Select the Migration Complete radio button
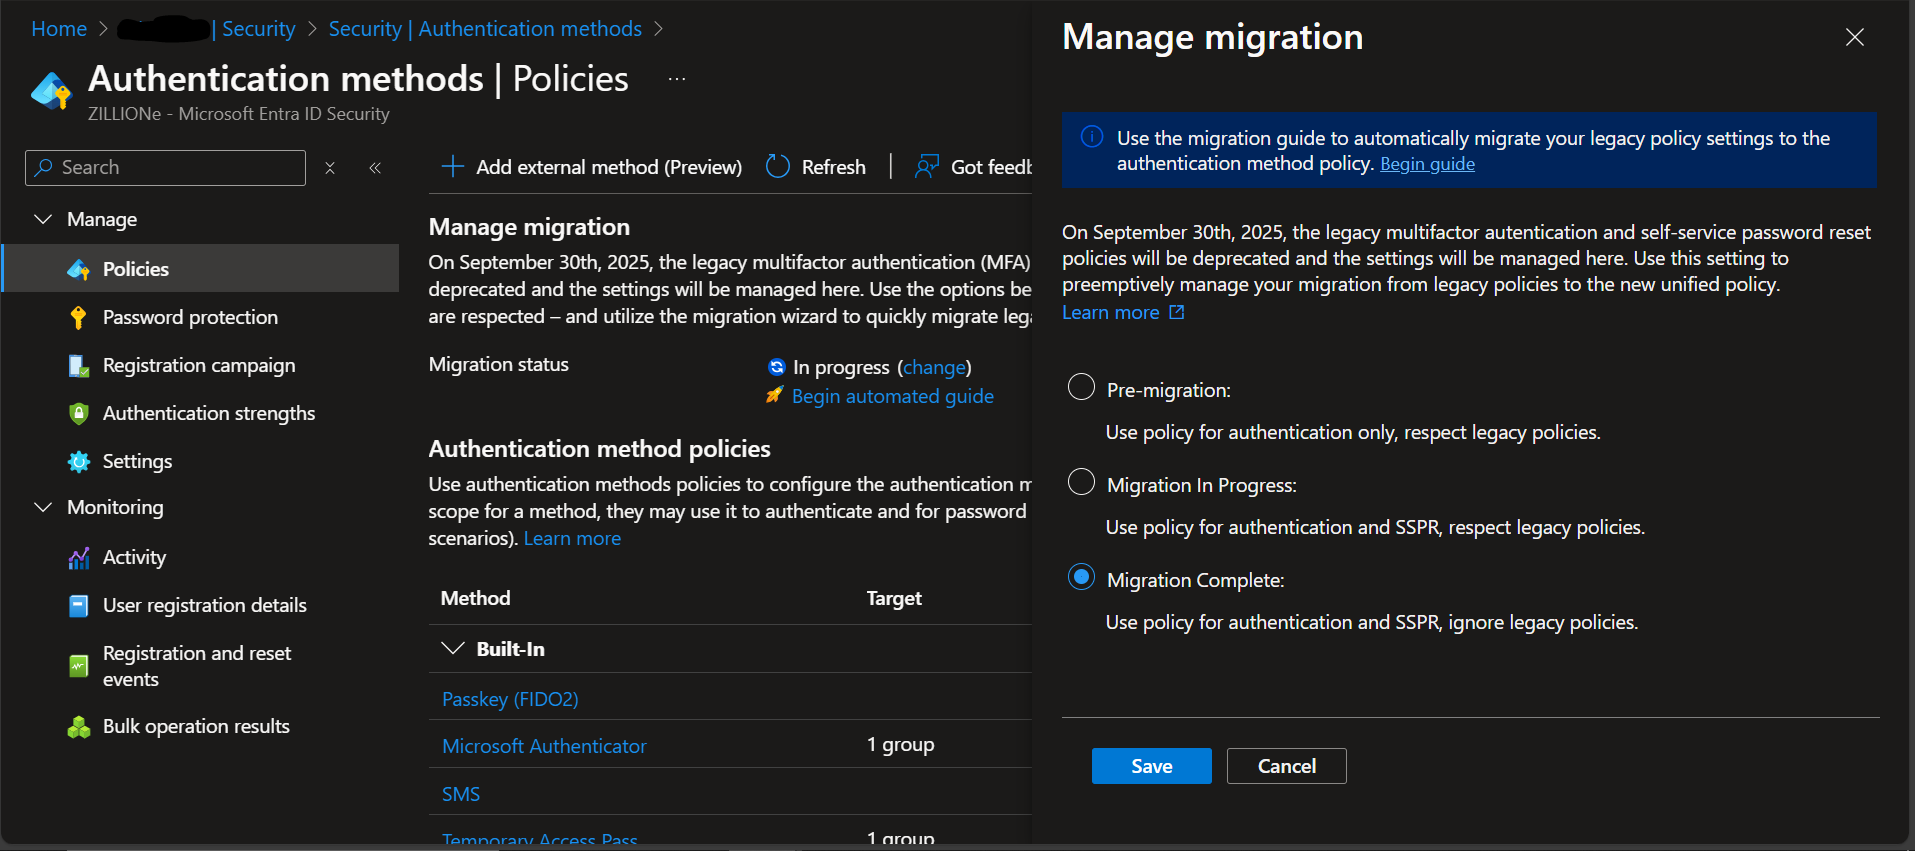 point(1081,577)
